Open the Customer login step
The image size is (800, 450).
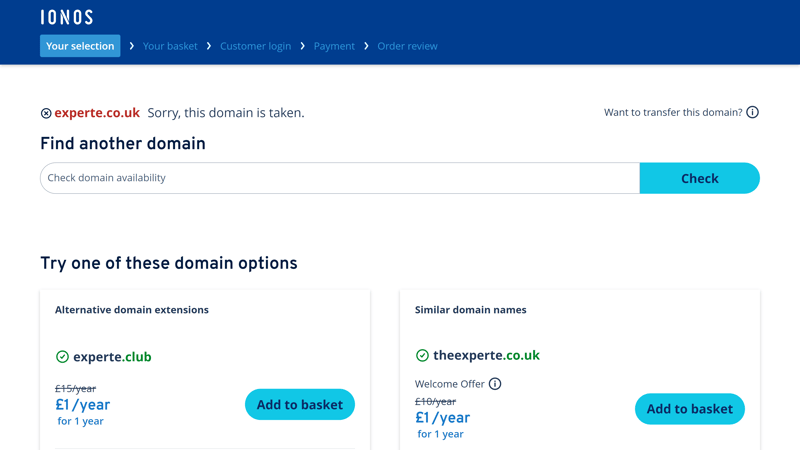(255, 46)
